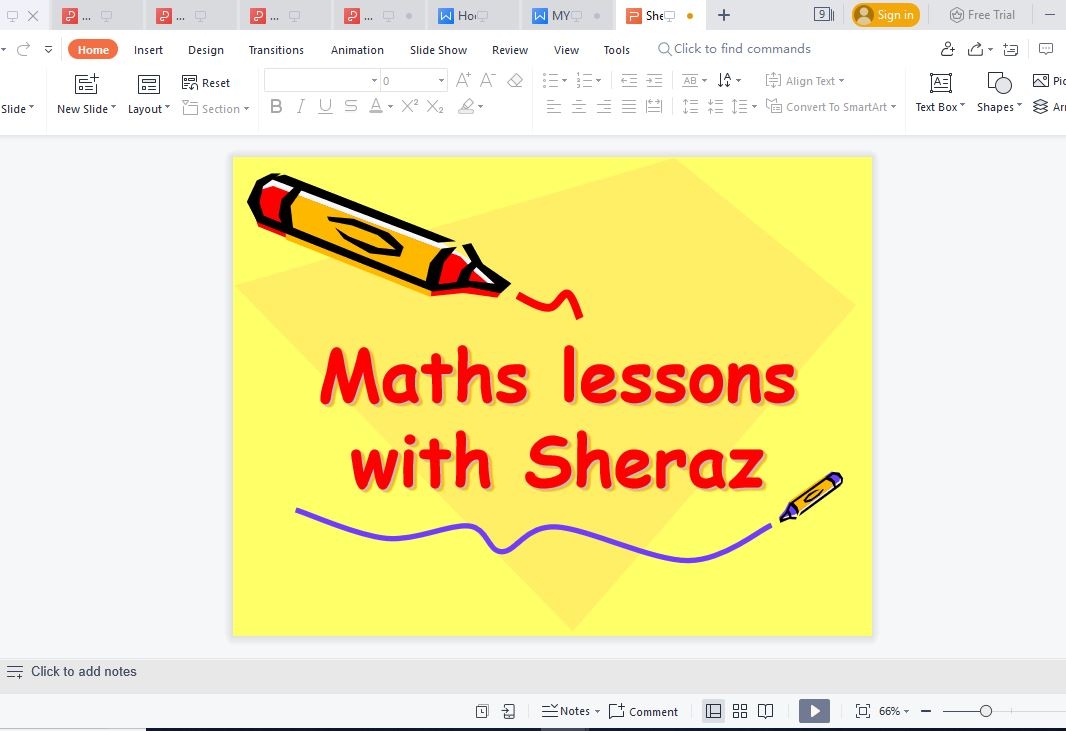This screenshot has width=1066, height=731.
Task: Open the Insert ribbon tab
Action: pyautogui.click(x=148, y=50)
